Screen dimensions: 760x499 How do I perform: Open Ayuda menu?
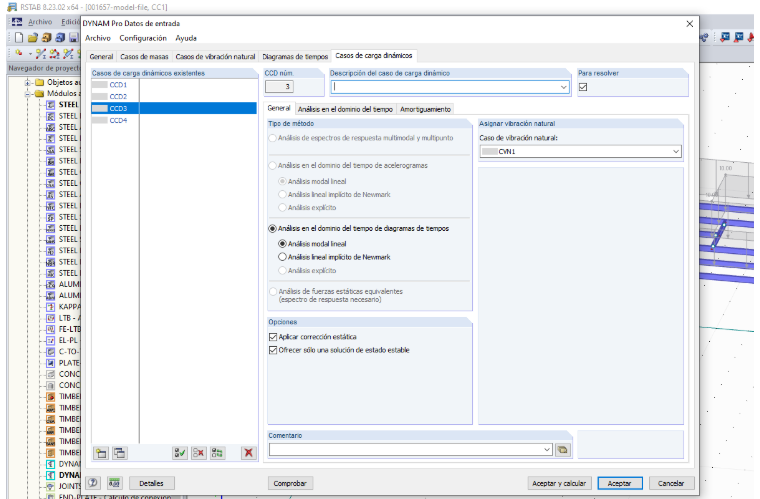point(186,38)
